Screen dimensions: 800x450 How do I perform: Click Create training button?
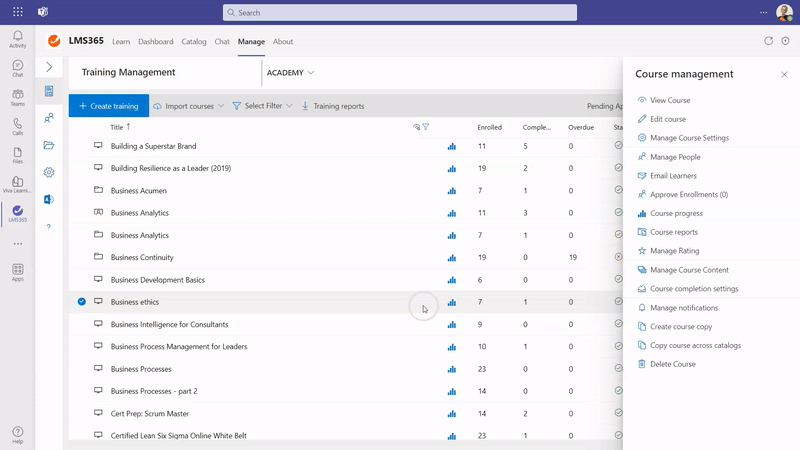(x=109, y=106)
